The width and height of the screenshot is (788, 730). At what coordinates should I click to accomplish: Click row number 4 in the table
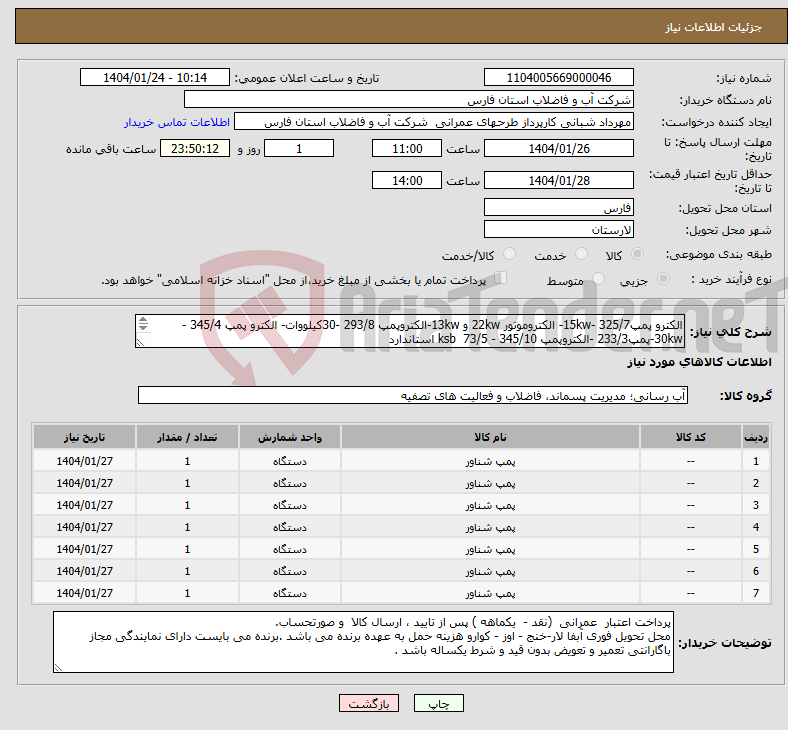tap(755, 528)
